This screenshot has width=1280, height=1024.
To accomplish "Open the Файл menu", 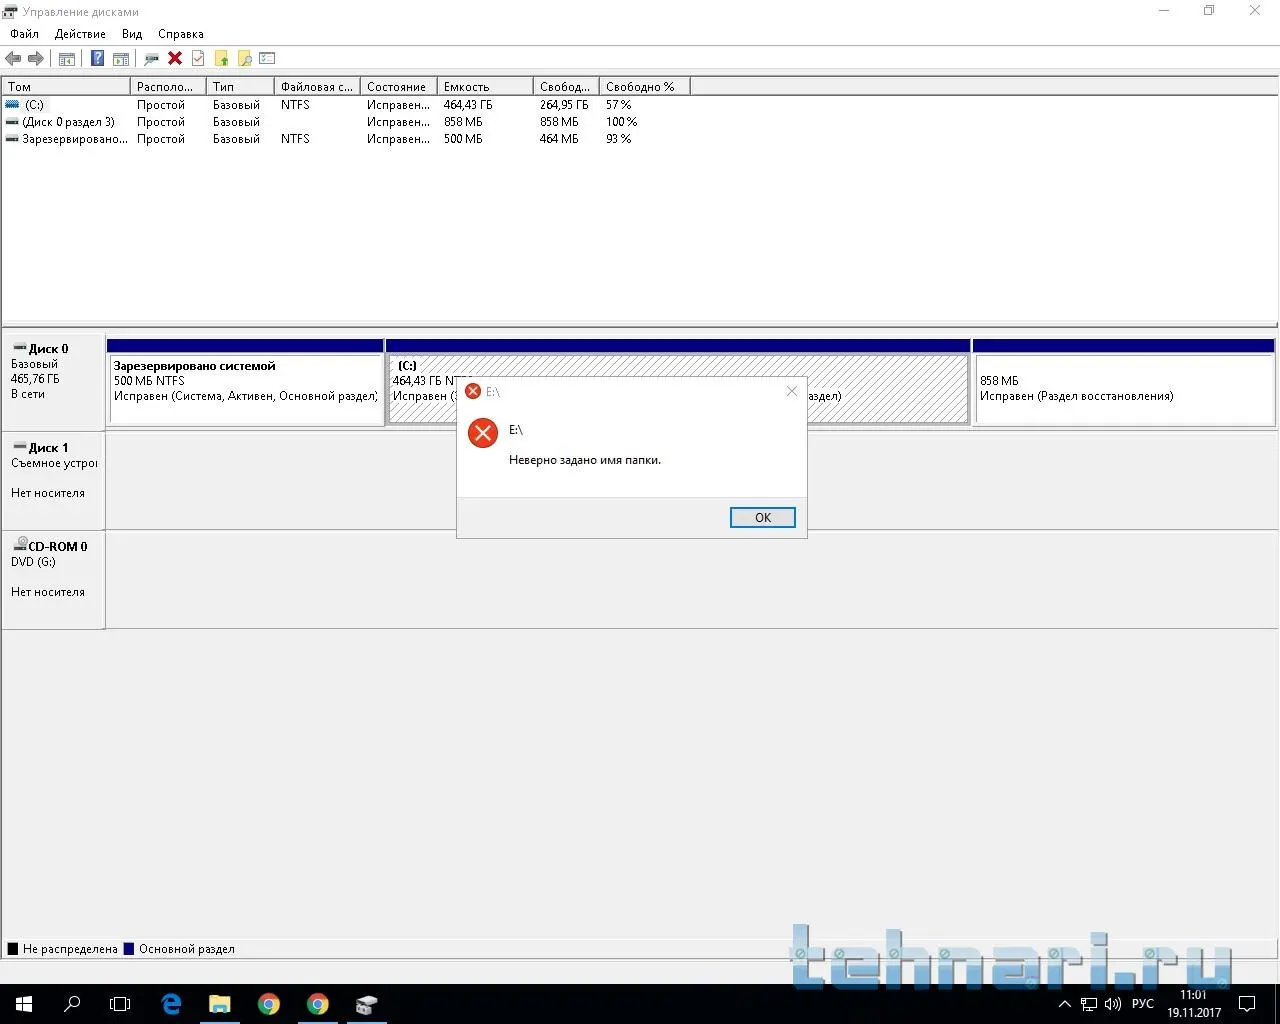I will coord(25,34).
